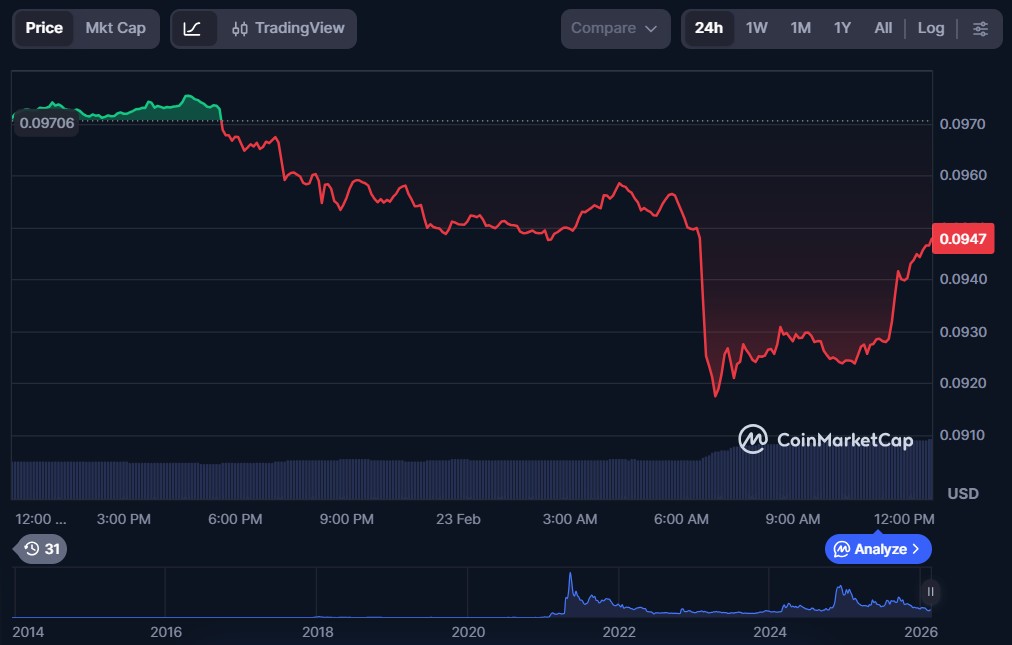This screenshot has height=645, width=1012.
Task: Click the 0.0947 current price label
Action: click(963, 239)
